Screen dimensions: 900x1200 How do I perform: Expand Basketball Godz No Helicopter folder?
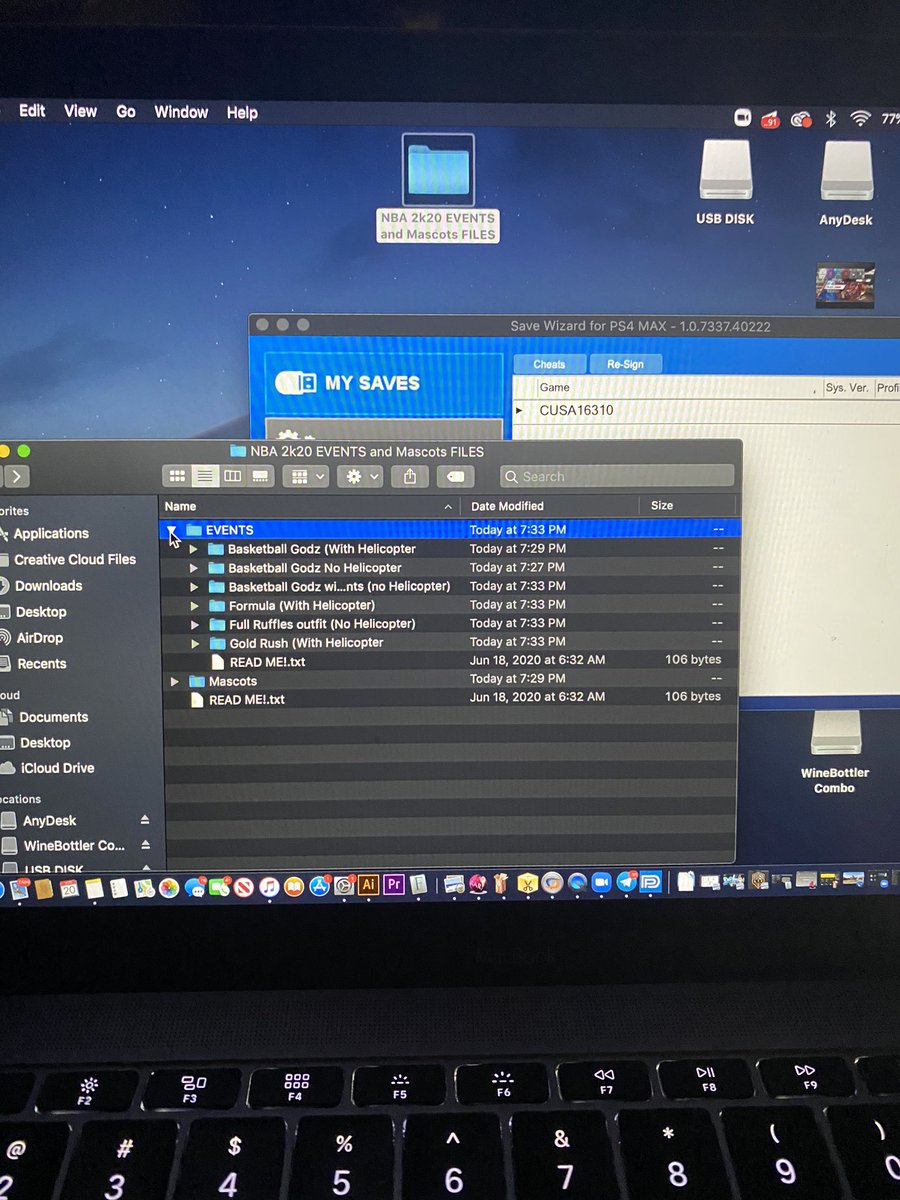pos(194,568)
